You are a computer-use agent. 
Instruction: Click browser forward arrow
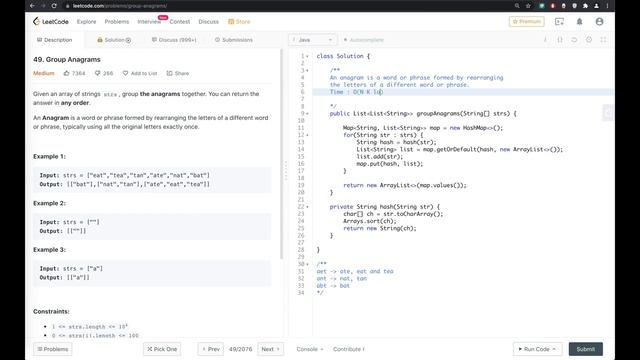tap(43, 6)
